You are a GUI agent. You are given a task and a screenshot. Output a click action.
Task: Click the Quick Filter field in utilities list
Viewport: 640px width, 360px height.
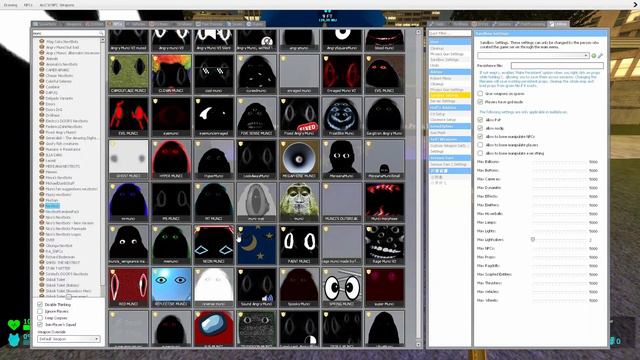(x=449, y=33)
